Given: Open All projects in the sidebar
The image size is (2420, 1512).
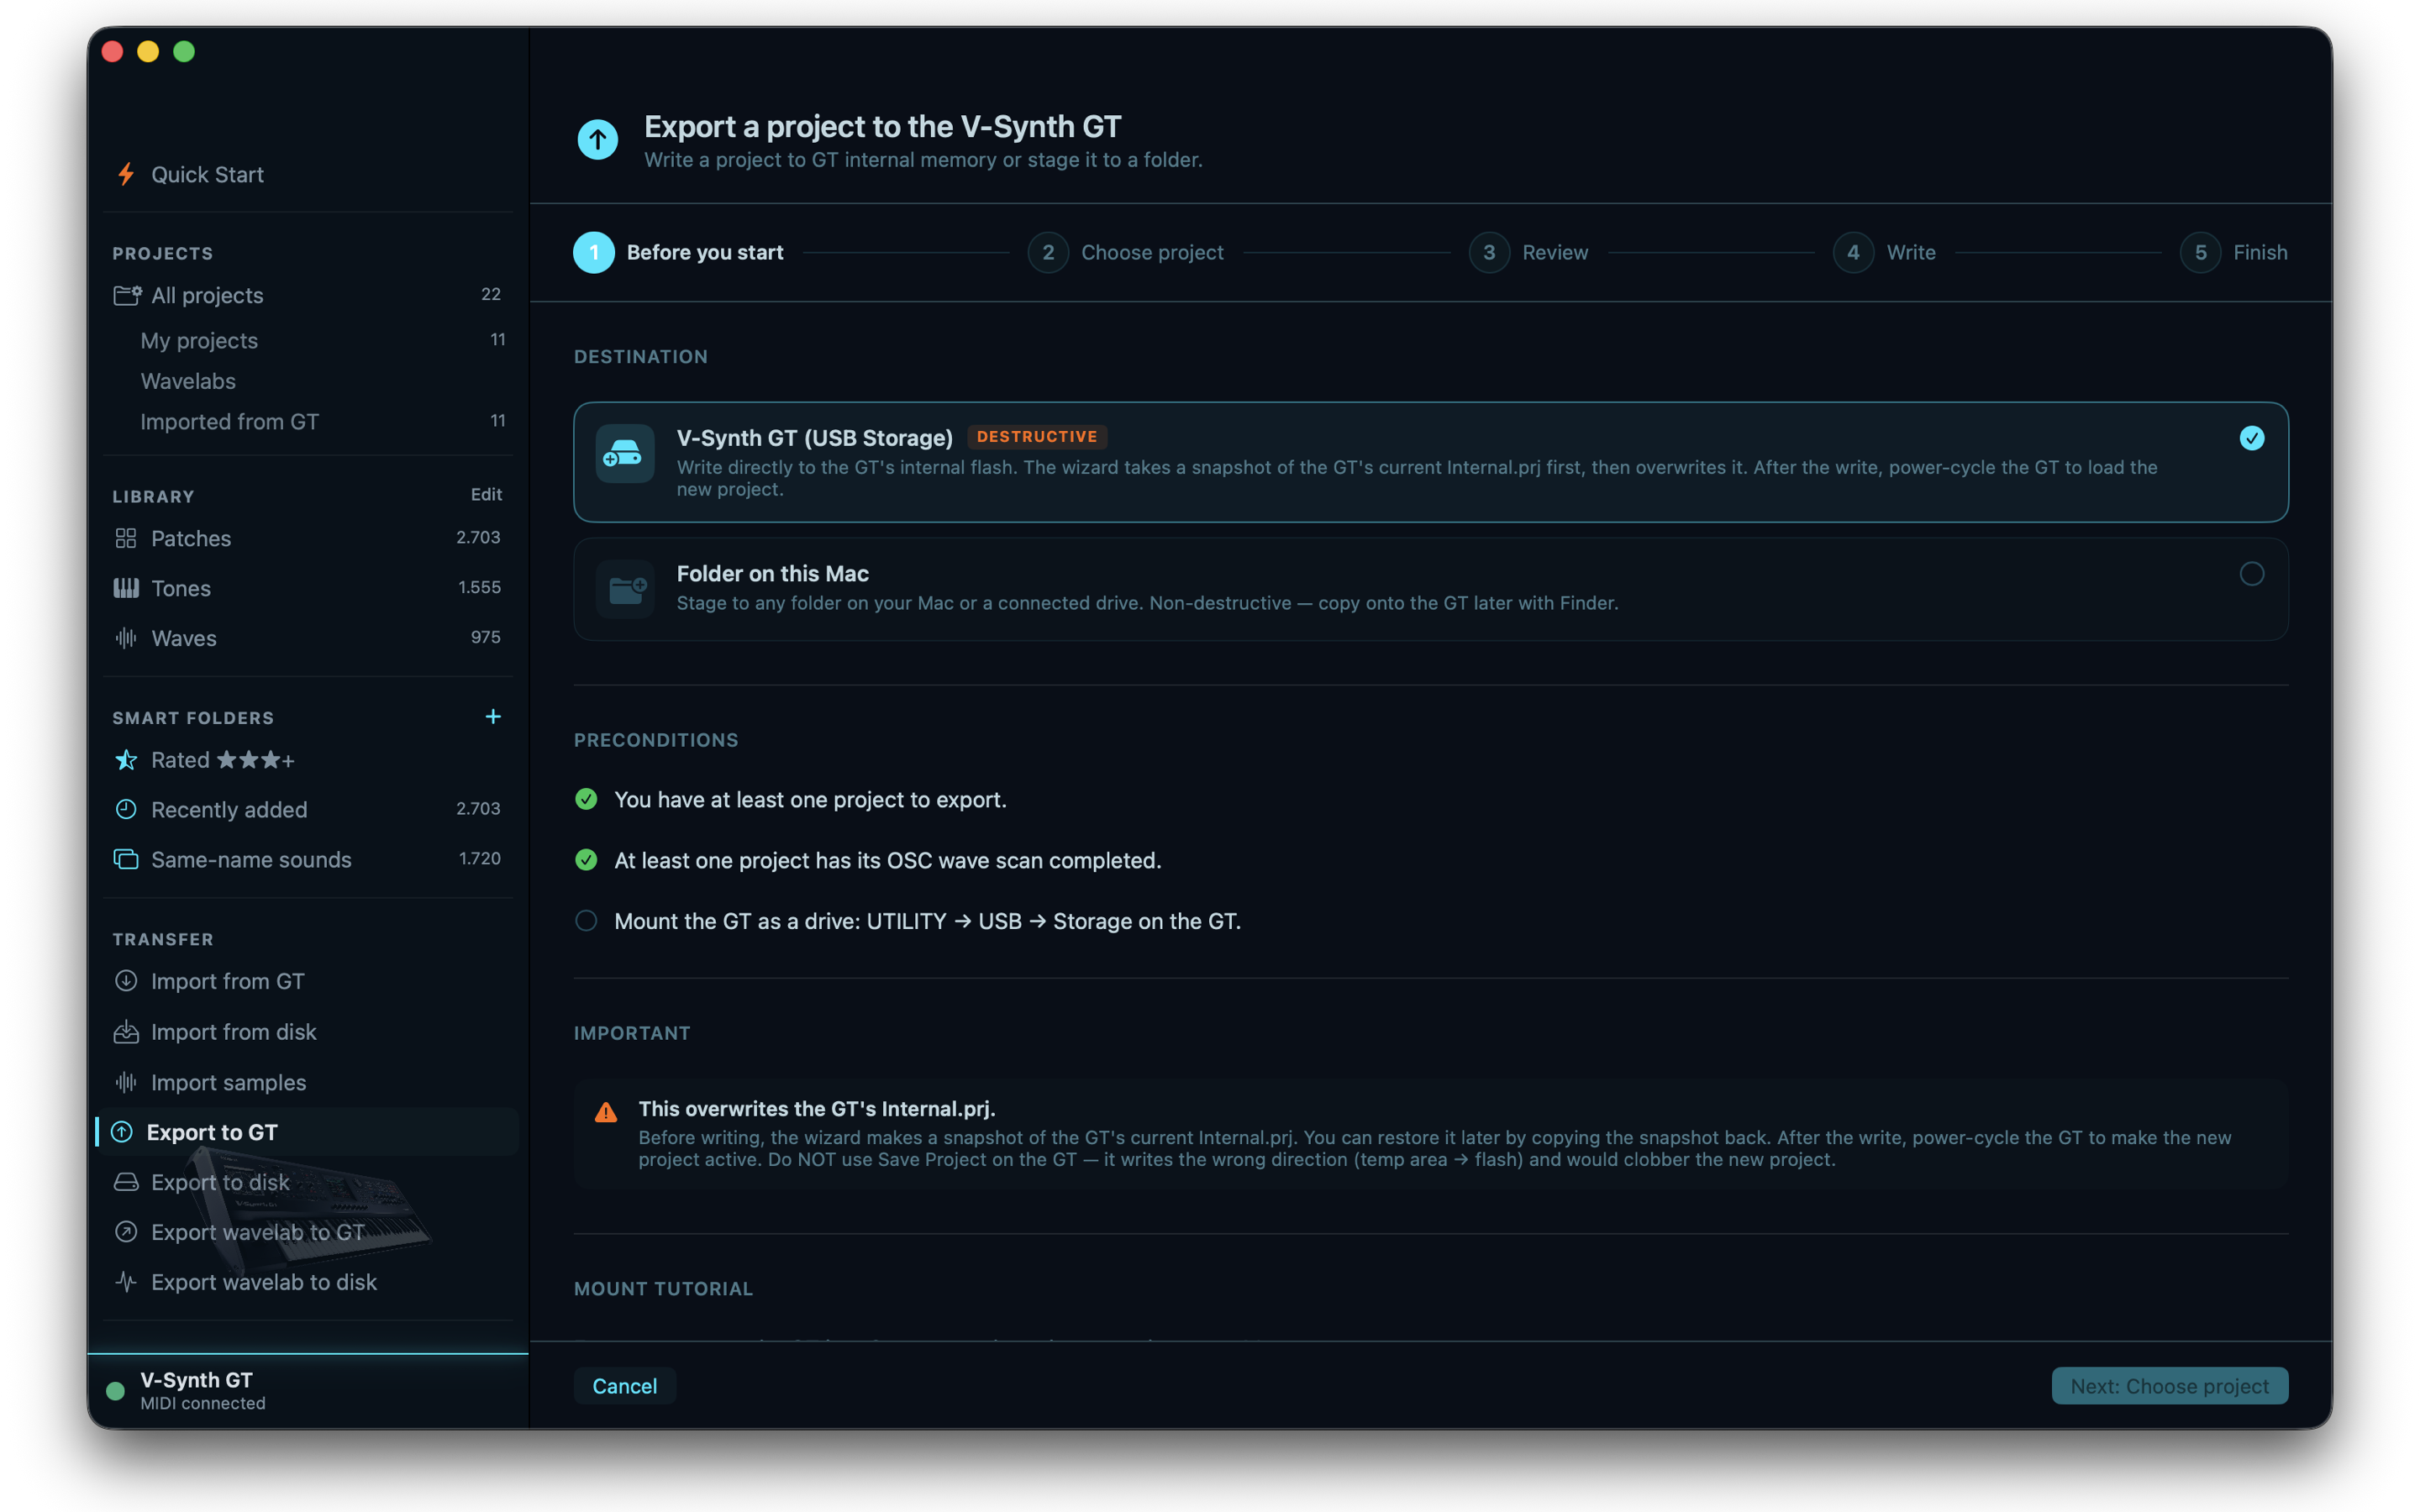Looking at the screenshot, I should pos(308,295).
